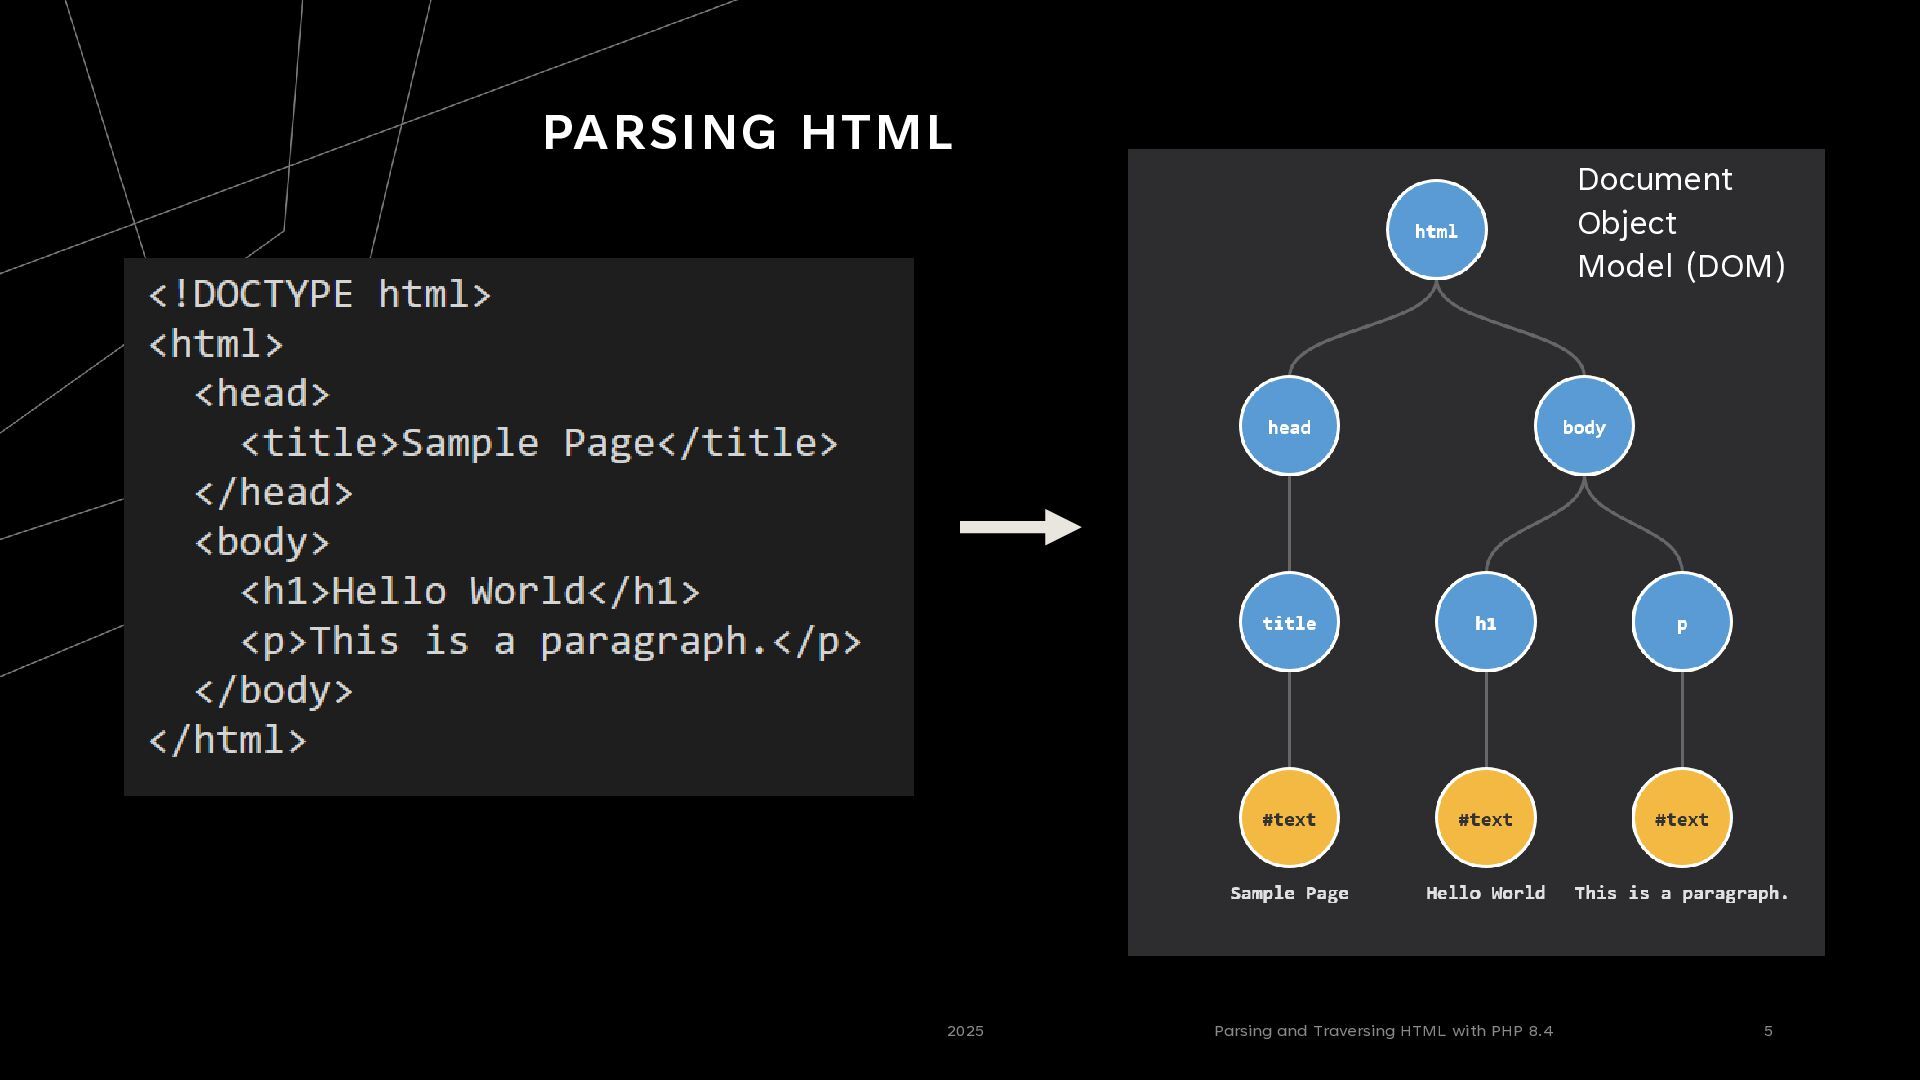Image resolution: width=1920 pixels, height=1080 pixels.
Task: Click the #text node under h1
Action: pos(1485,818)
